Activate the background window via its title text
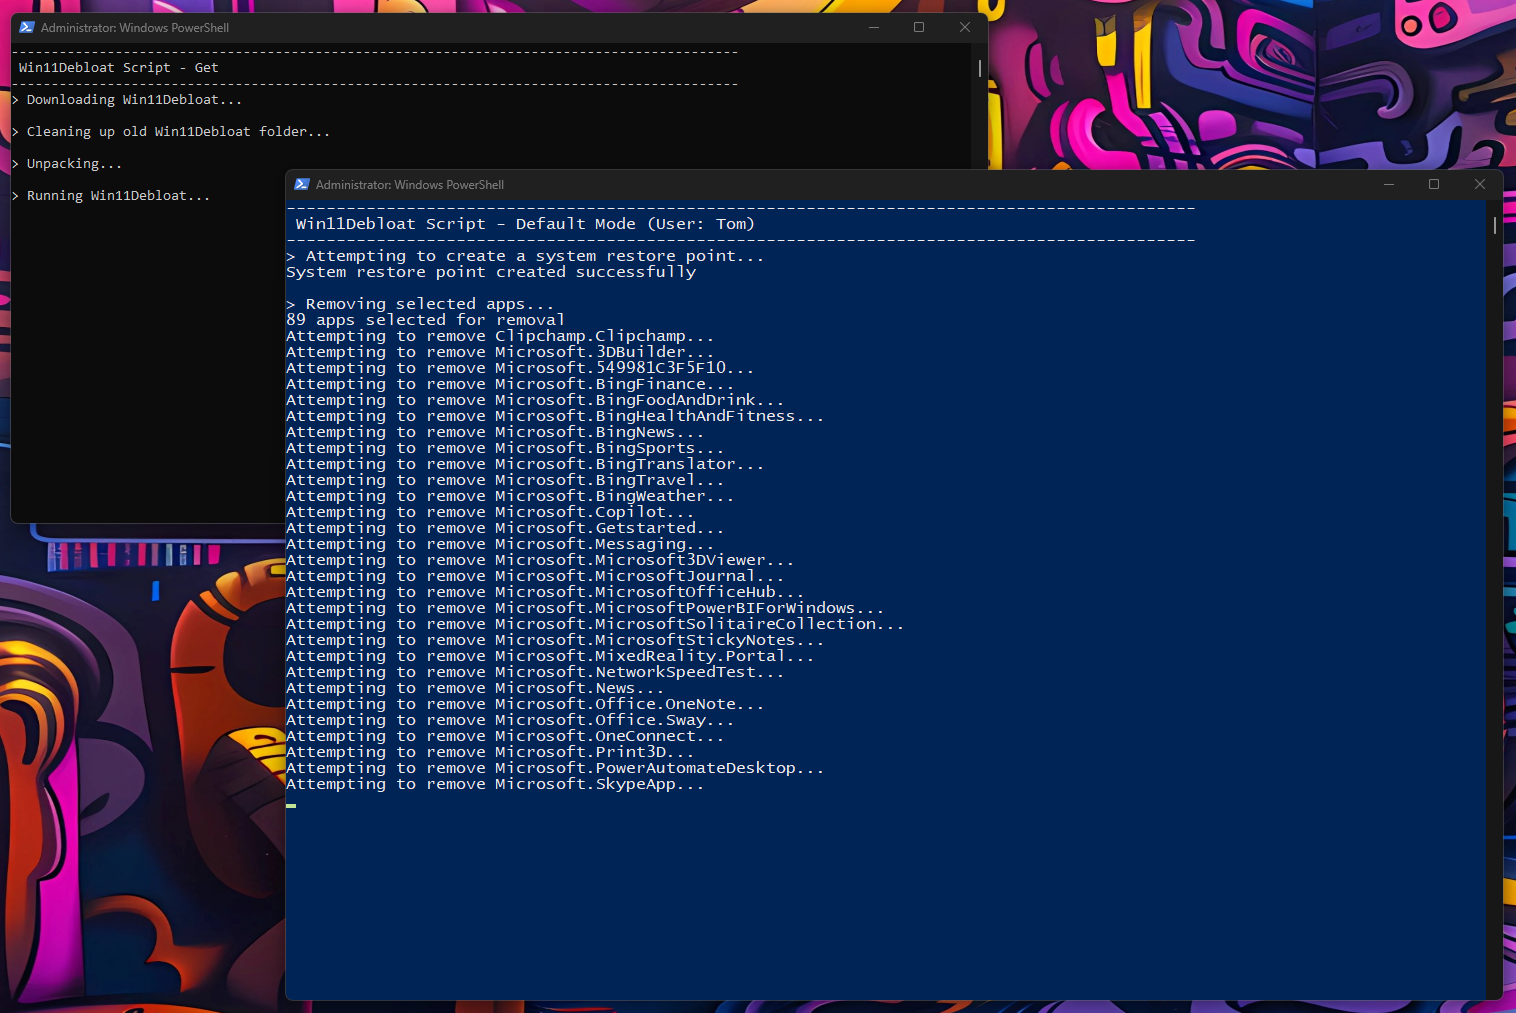 (x=135, y=28)
